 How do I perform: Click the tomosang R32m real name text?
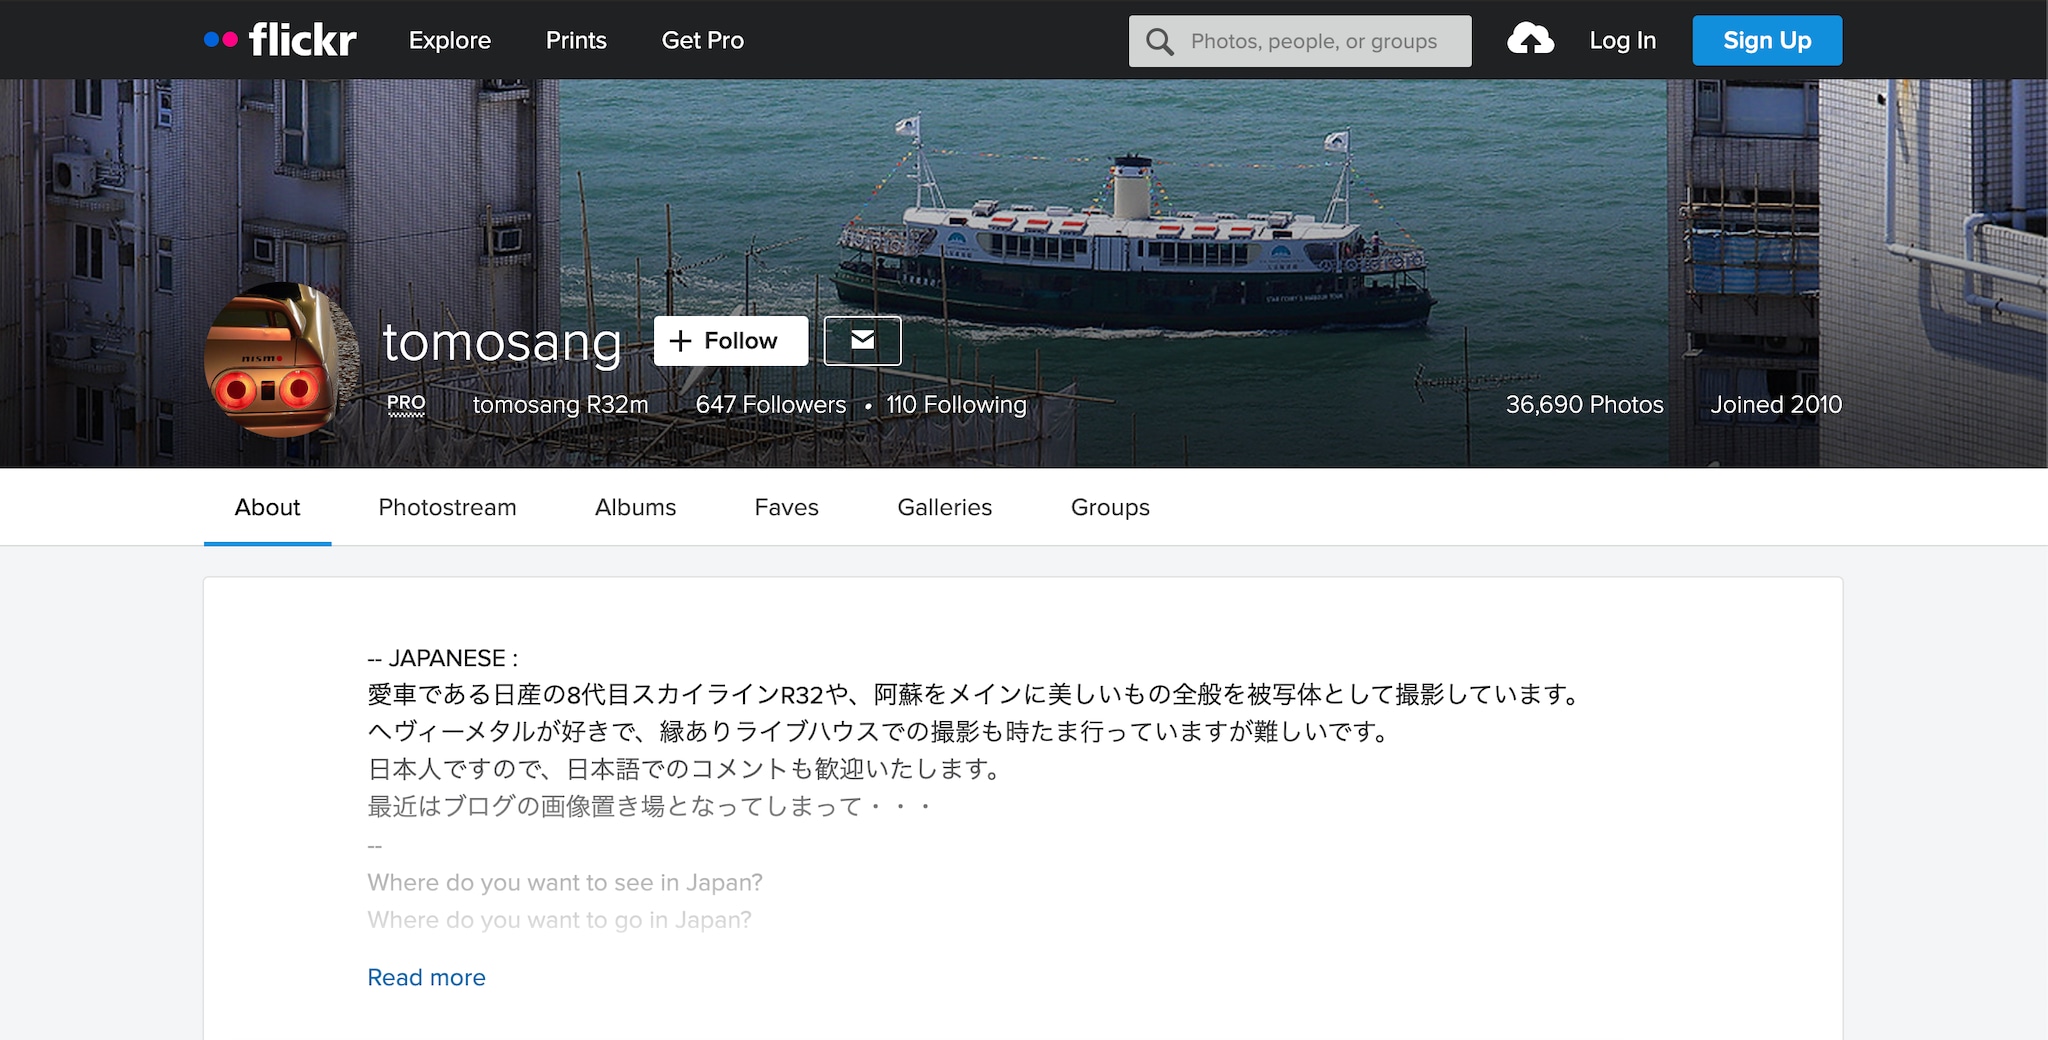[x=560, y=404]
